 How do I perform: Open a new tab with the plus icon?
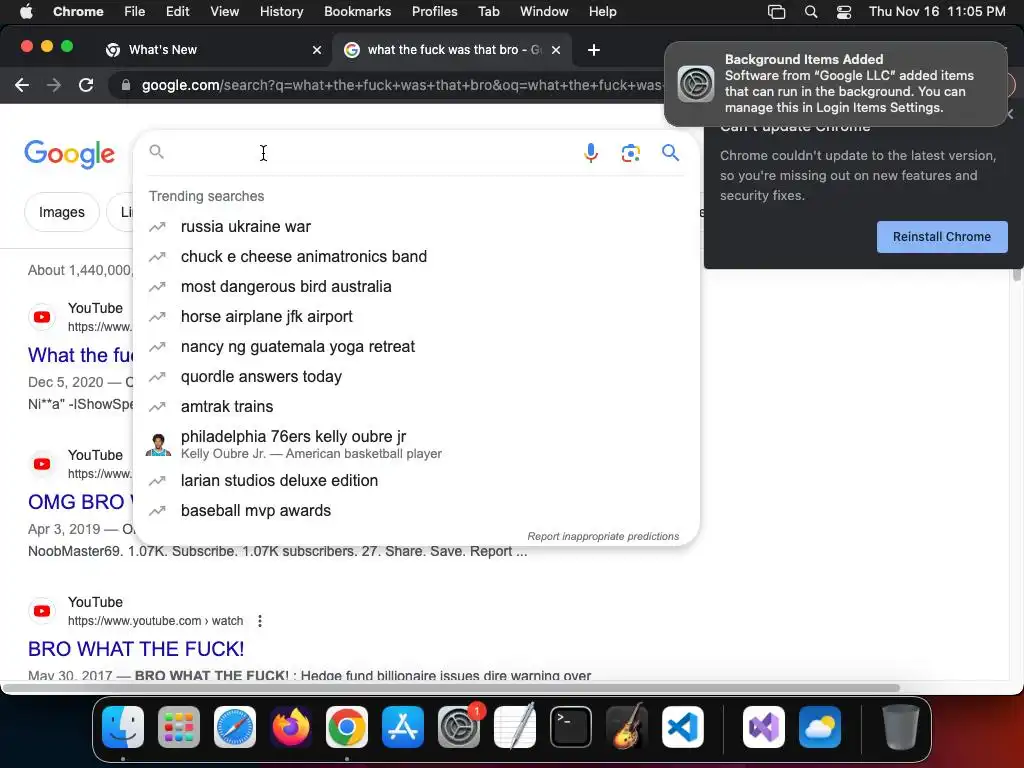coord(594,50)
